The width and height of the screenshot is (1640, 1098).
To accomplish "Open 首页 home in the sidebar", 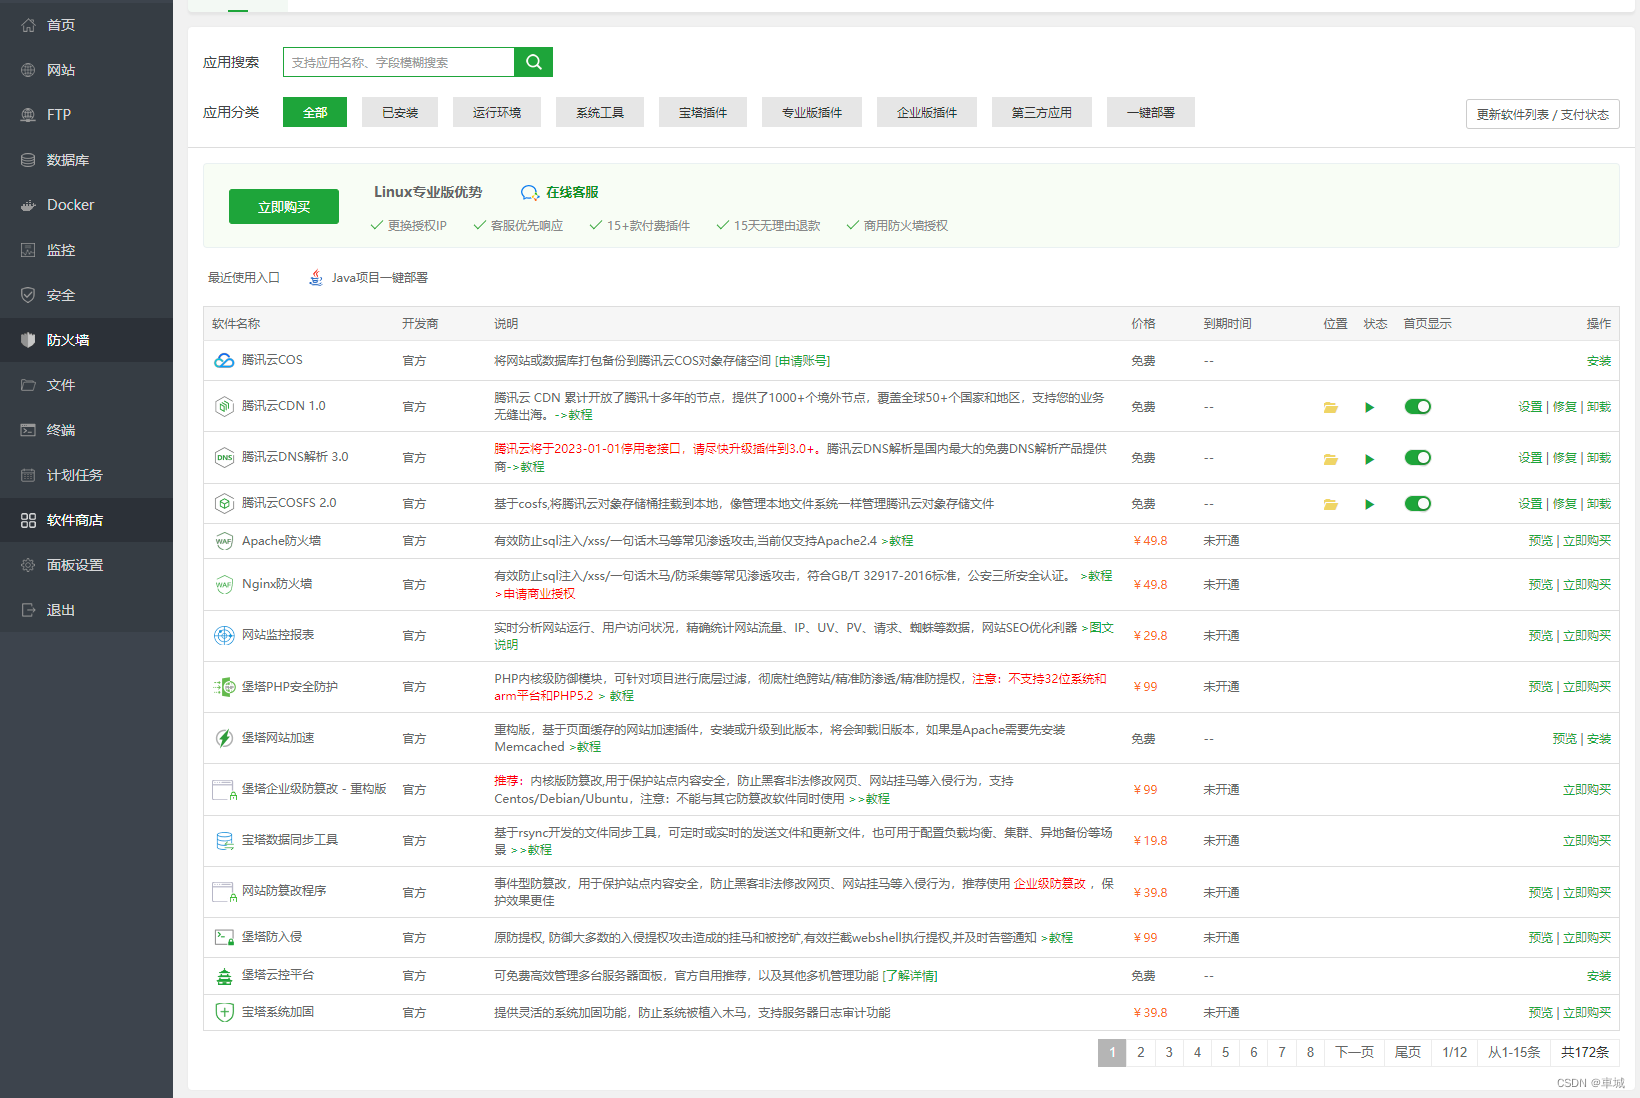I will tap(86, 25).
